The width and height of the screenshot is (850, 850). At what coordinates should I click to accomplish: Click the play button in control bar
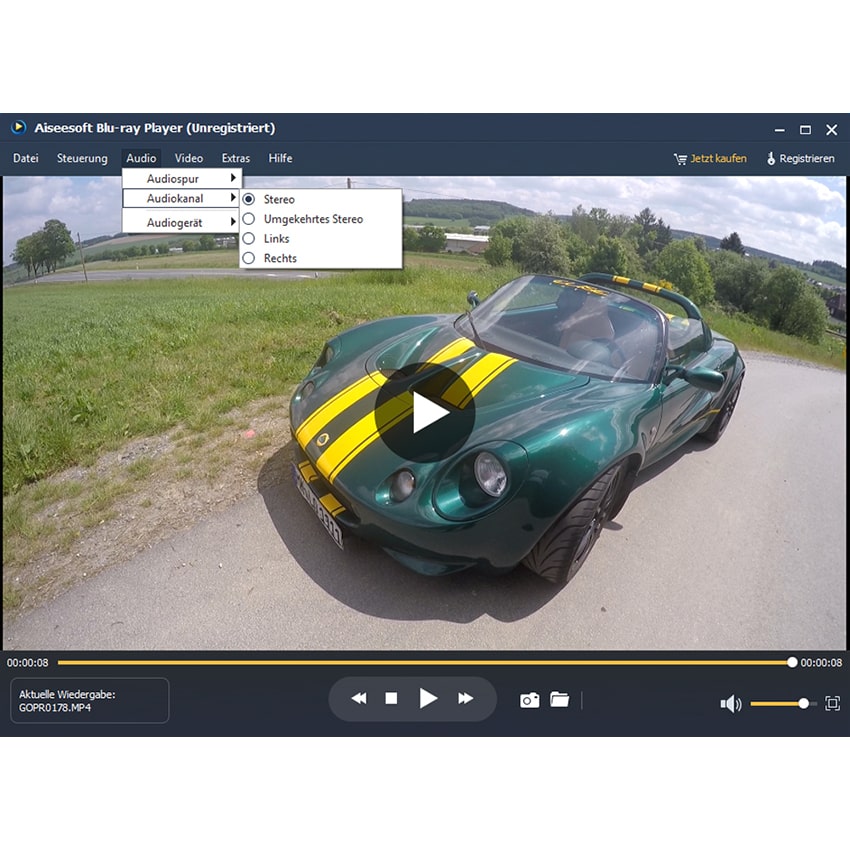(428, 699)
